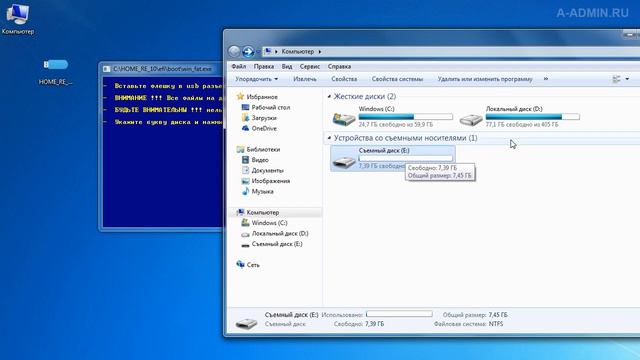Open the Справка menu
Screen dimensions: 640x360
coord(339,67)
